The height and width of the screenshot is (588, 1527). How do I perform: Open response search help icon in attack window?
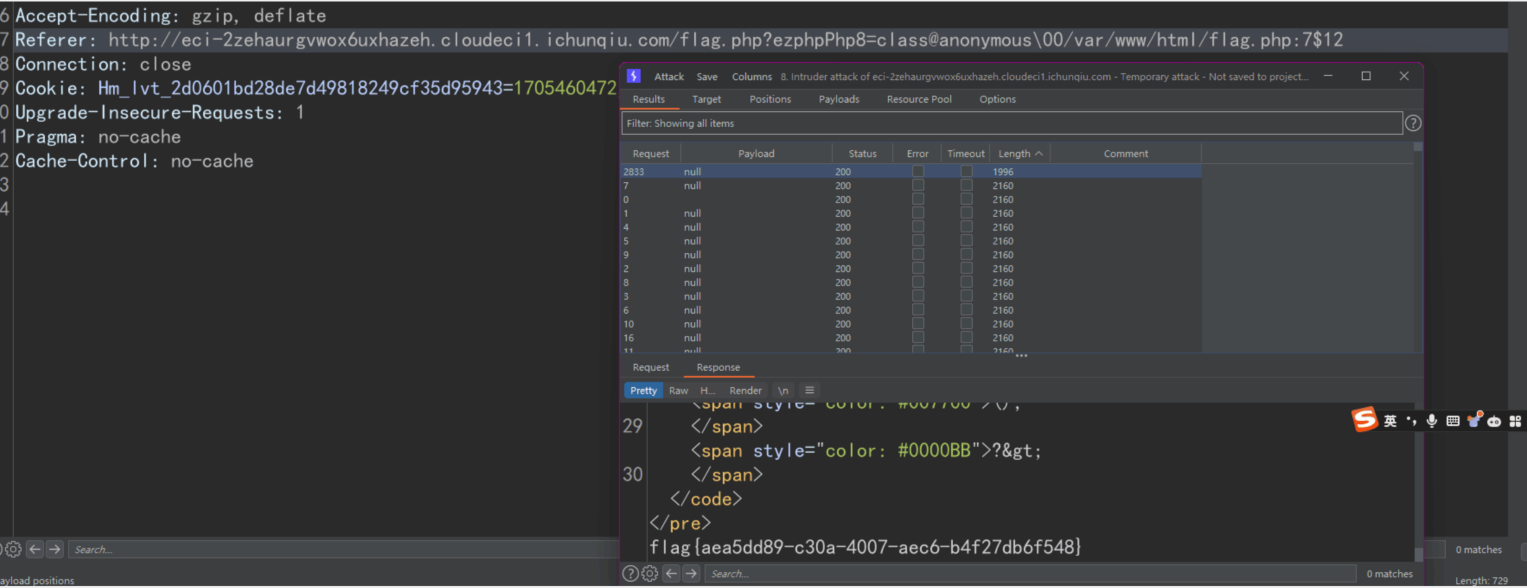click(x=630, y=574)
